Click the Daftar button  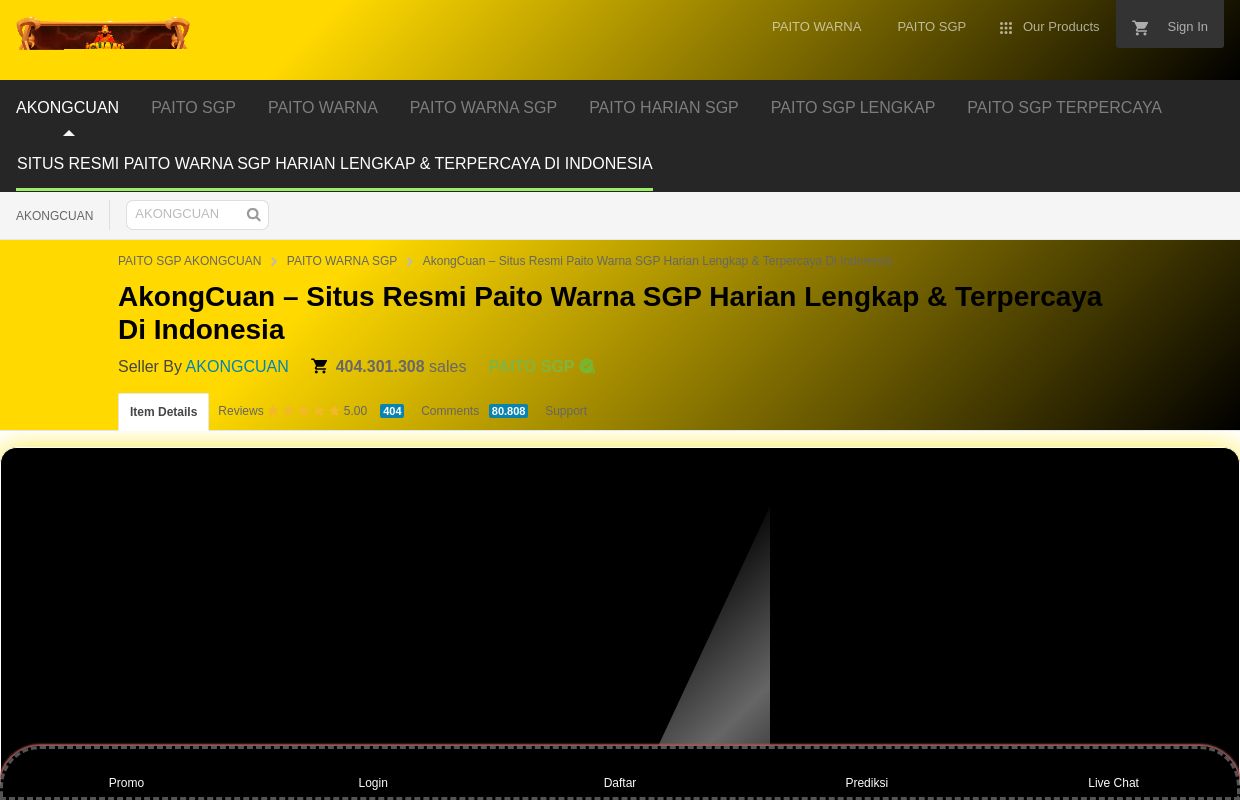pos(619,783)
